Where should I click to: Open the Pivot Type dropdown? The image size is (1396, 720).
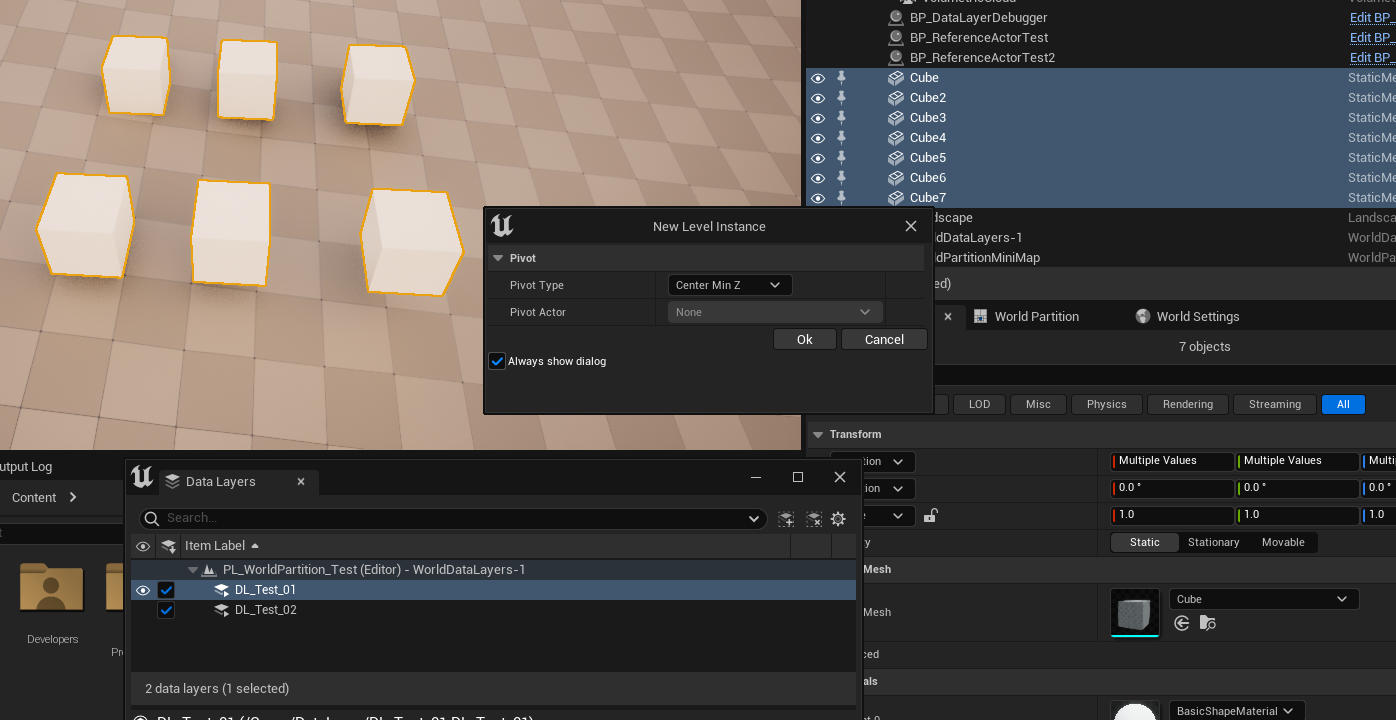[730, 285]
